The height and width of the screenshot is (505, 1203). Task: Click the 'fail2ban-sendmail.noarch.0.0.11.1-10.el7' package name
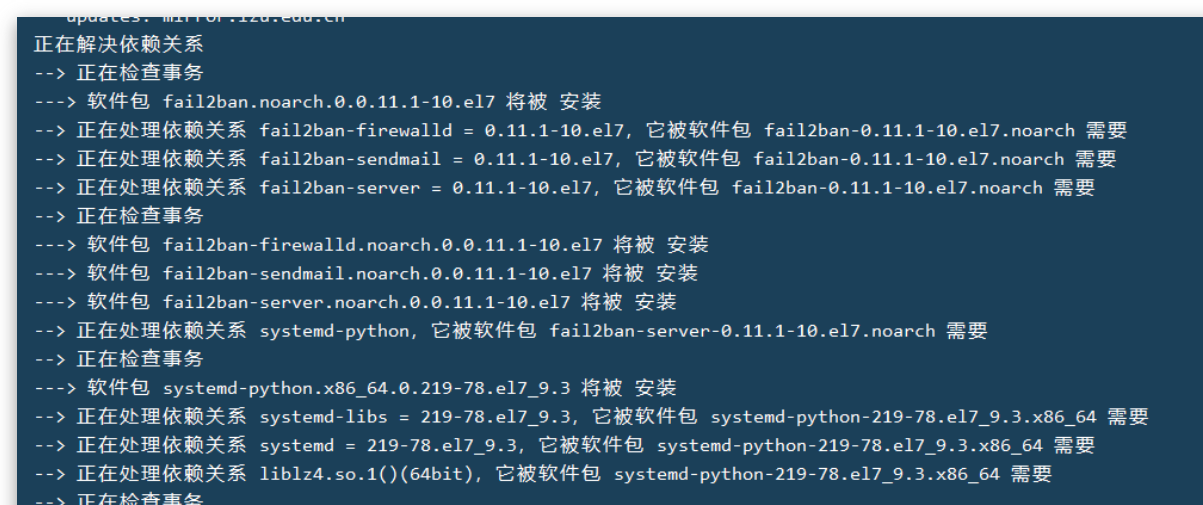tap(377, 273)
